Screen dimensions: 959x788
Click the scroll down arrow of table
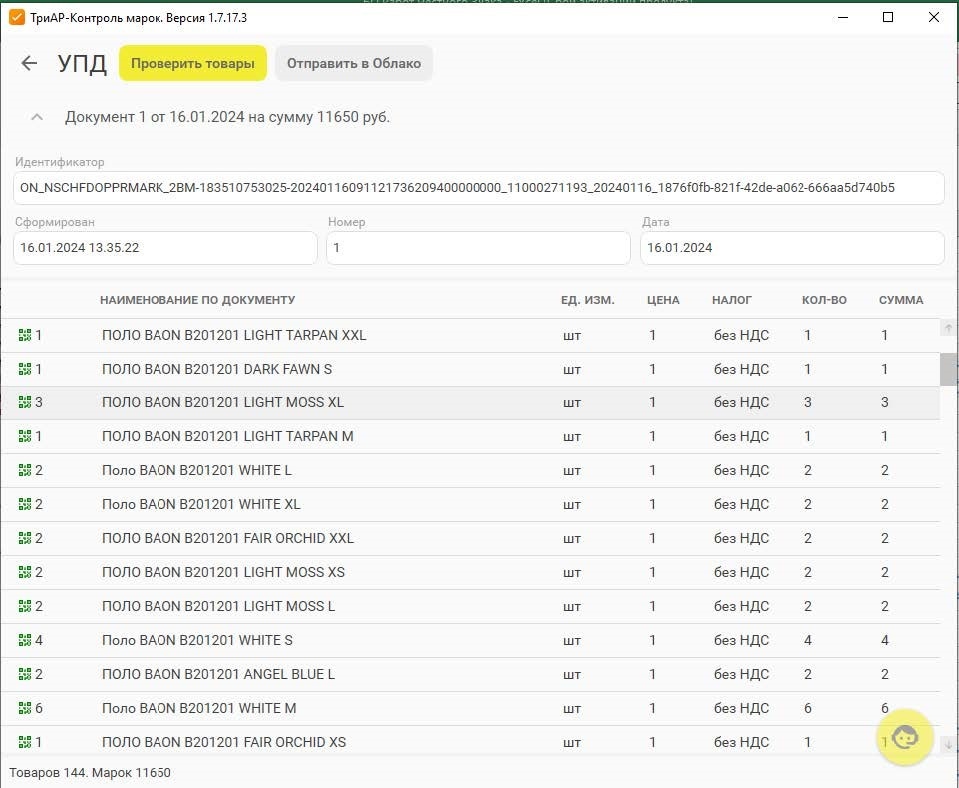pos(948,745)
